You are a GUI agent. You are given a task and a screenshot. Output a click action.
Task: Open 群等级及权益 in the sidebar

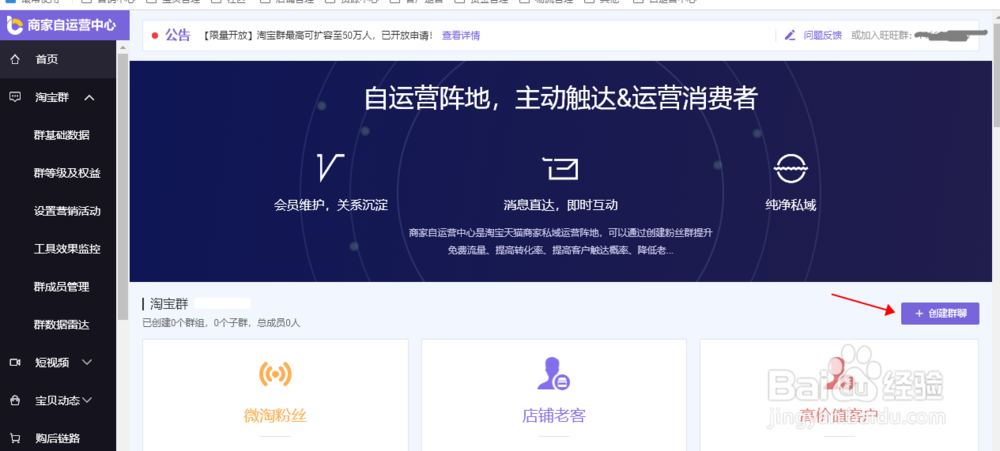[x=67, y=174]
